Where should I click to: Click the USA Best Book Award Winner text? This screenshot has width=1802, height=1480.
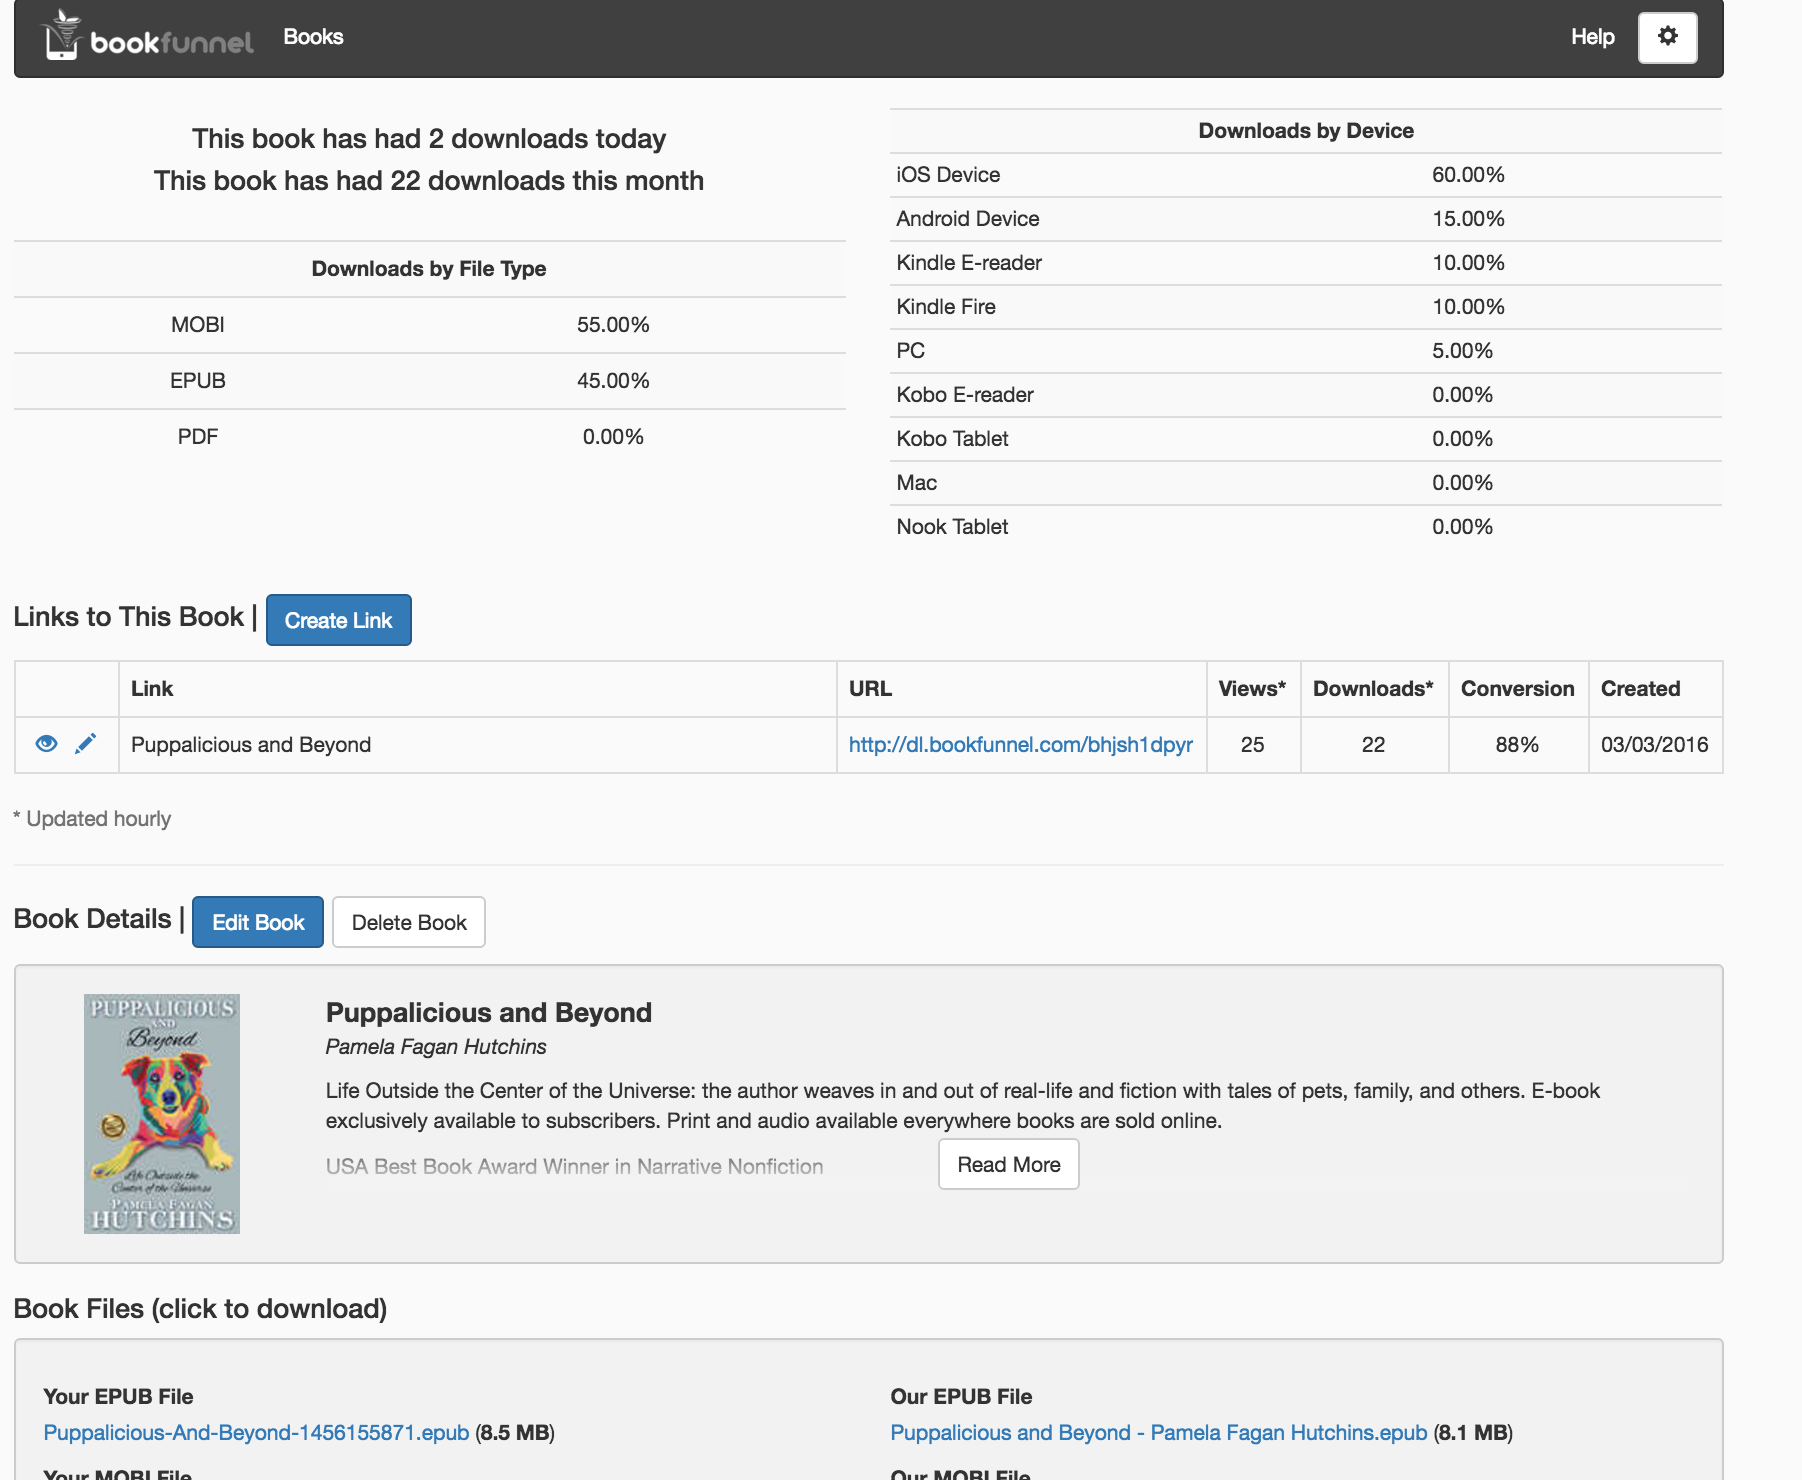(574, 1167)
